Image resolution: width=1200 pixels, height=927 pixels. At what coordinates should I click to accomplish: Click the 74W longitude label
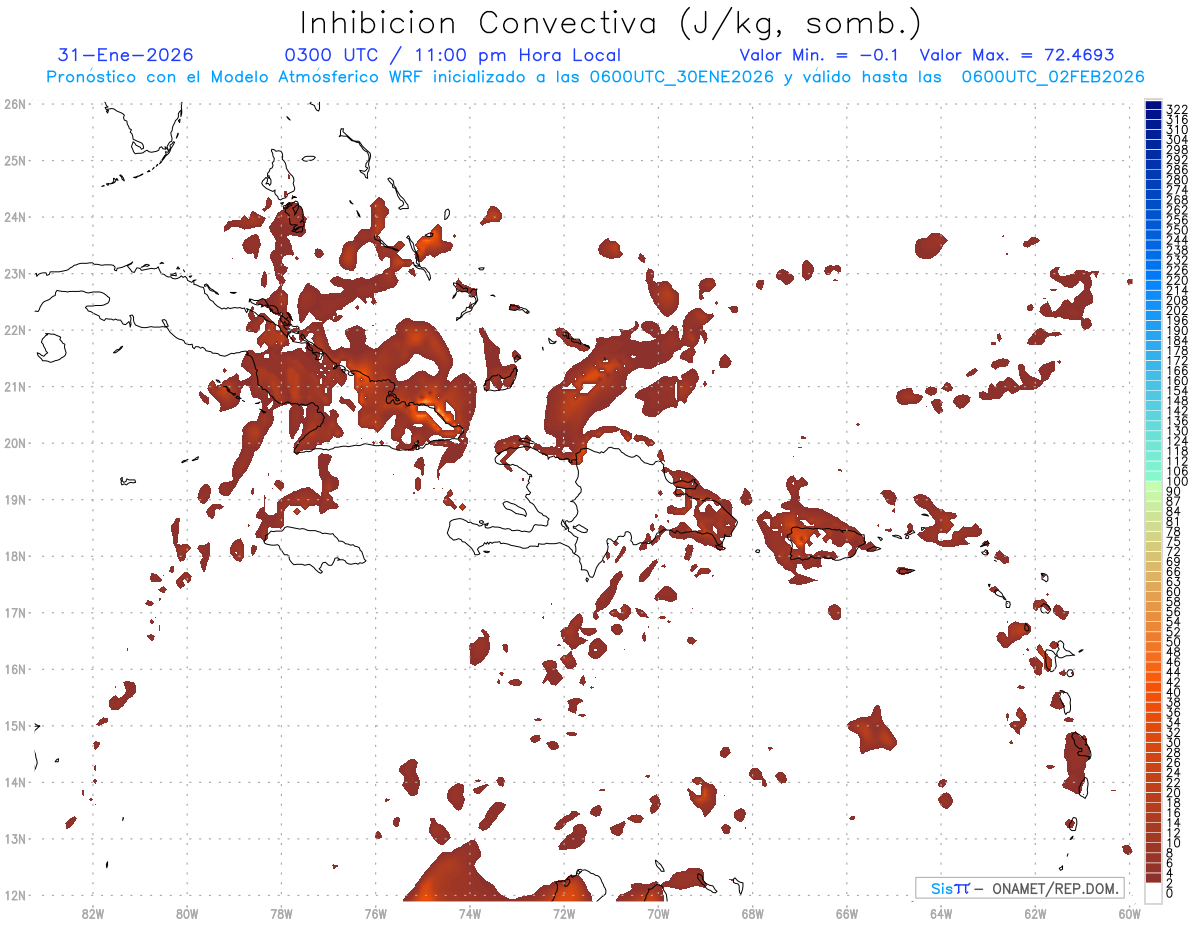click(x=470, y=913)
